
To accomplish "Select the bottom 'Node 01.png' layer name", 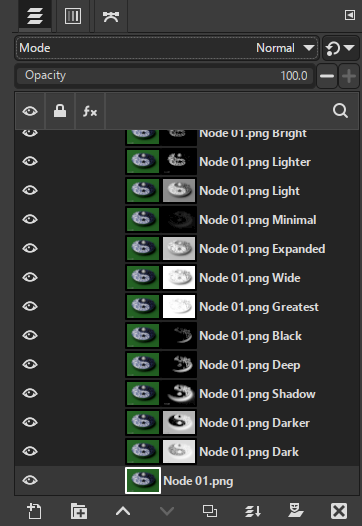I will [x=198, y=481].
